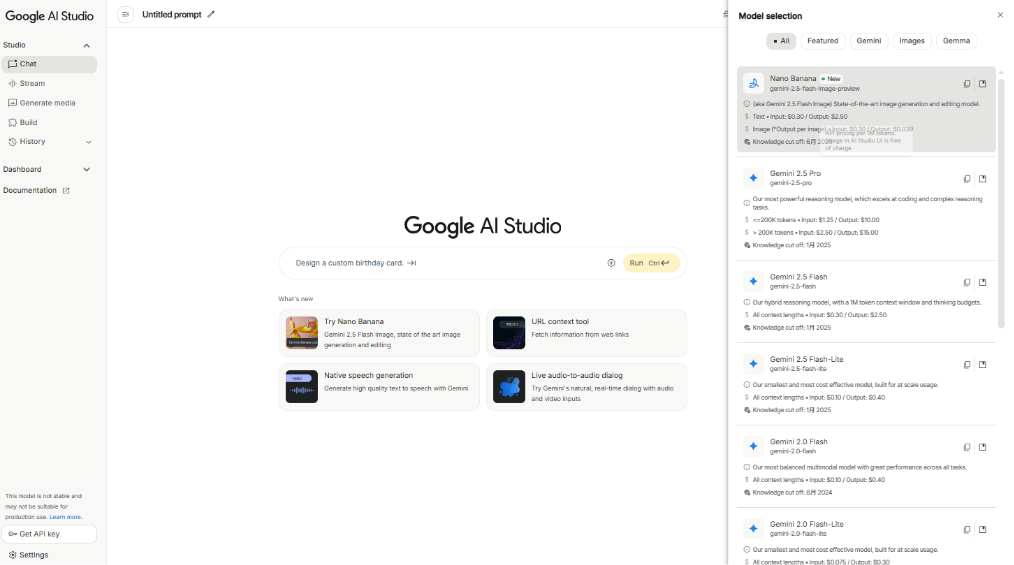This screenshot has height=565, width=1014.
Task: Click the Learn more link in the sidebar
Action: pos(65,517)
